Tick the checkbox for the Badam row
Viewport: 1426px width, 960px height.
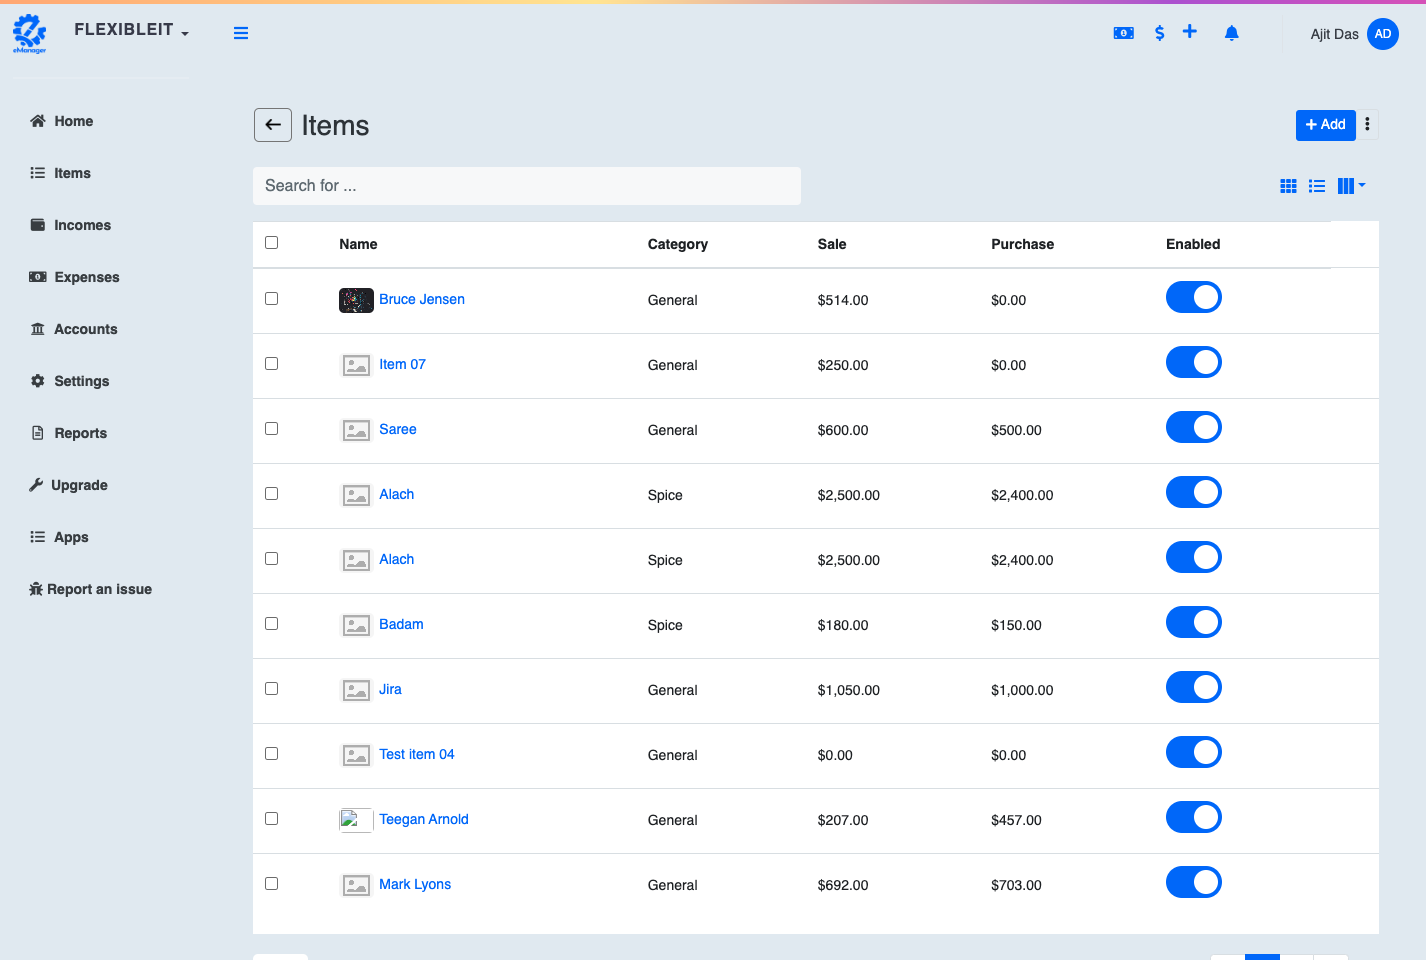tap(271, 624)
